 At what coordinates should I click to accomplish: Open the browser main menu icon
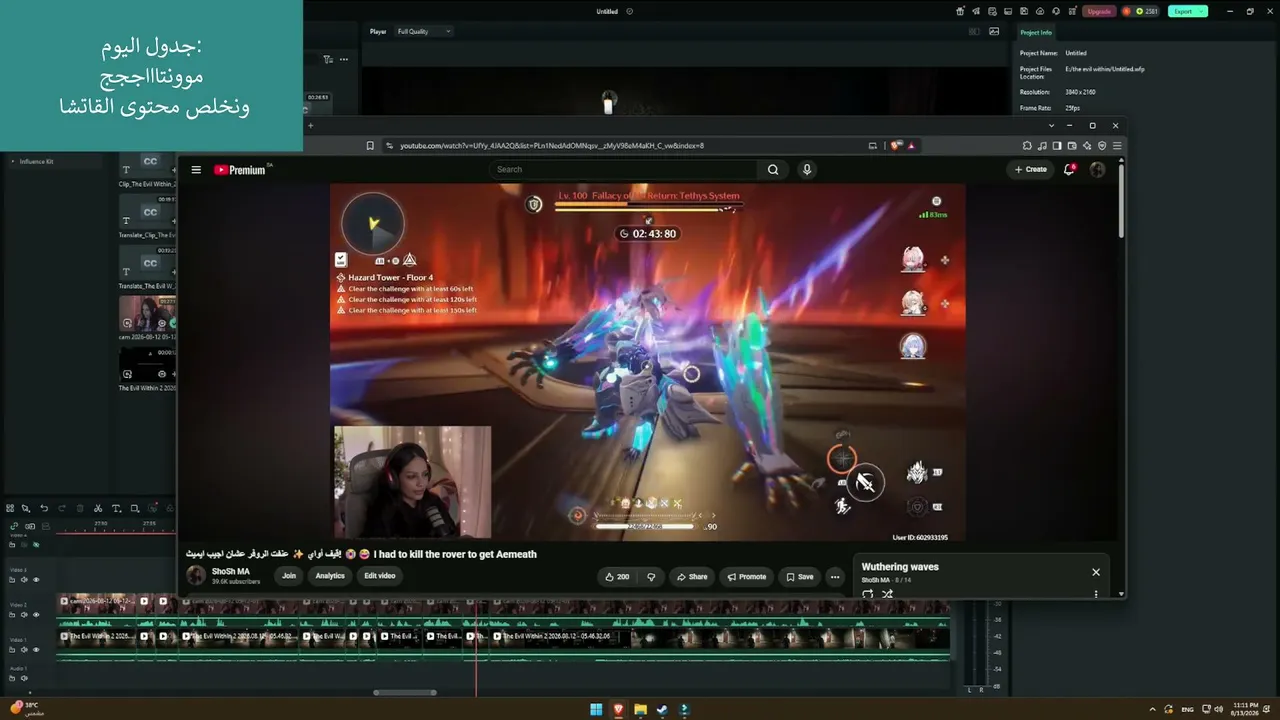coord(1116,146)
